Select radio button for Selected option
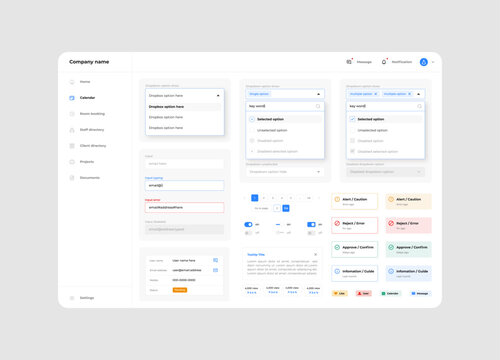500x360 pixels. (252, 119)
